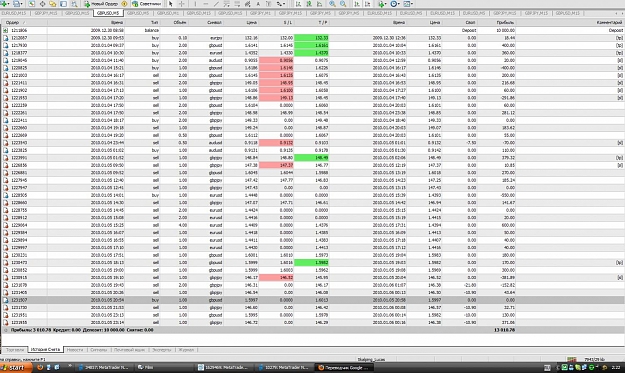Screen dimensions: 625x373
Task: Switch to the 1629469: MetaTrader taskbar window
Action: pyautogui.click(x=223, y=367)
